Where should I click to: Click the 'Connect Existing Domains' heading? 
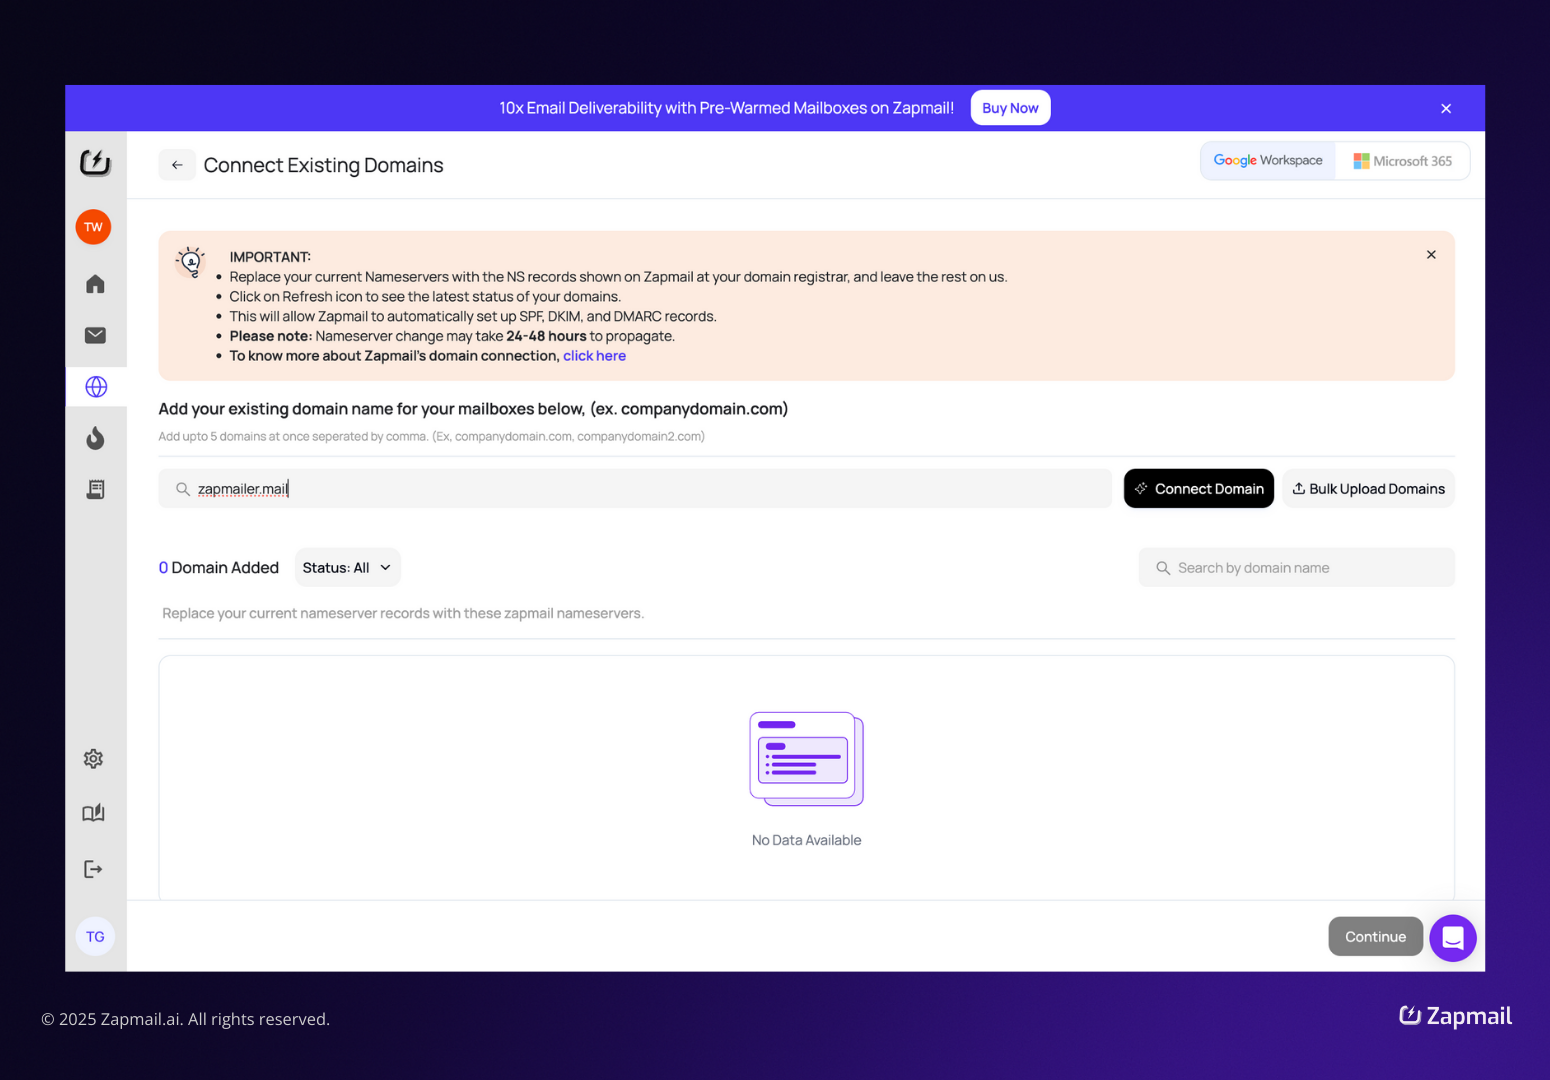(x=323, y=165)
